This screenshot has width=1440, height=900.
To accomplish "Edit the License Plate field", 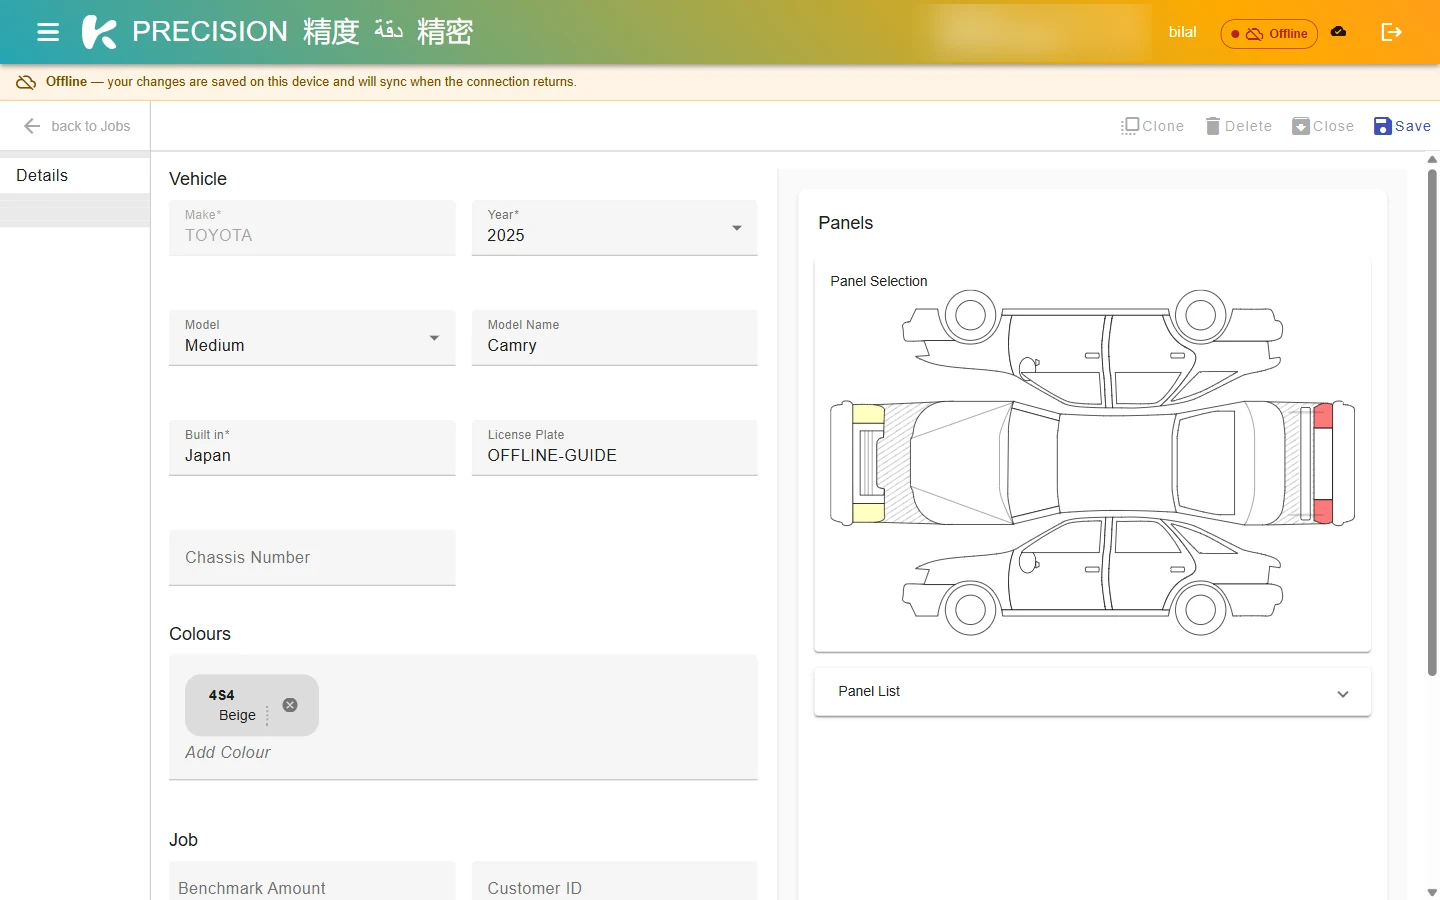I will tap(614, 448).
